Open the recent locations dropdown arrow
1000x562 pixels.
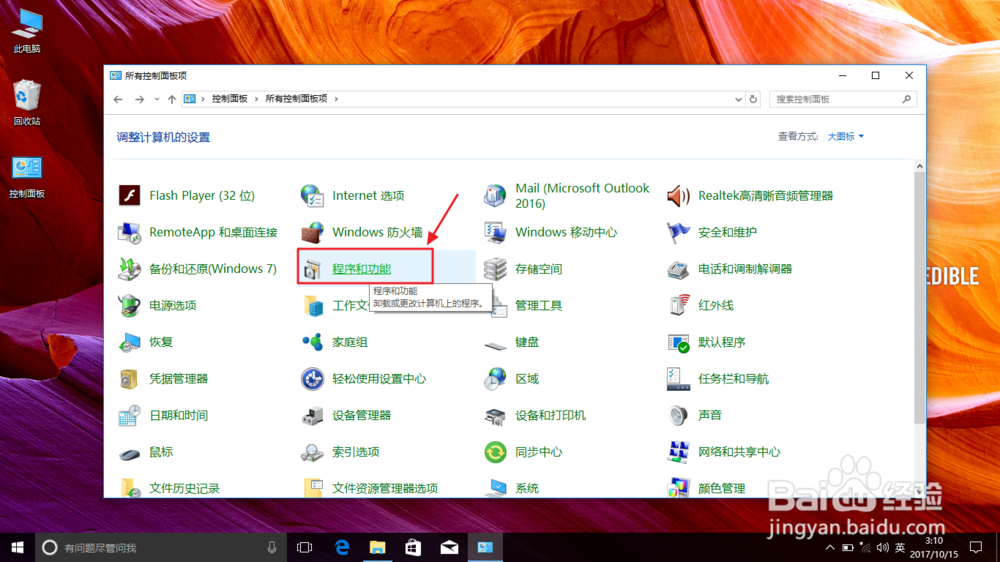tap(156, 100)
